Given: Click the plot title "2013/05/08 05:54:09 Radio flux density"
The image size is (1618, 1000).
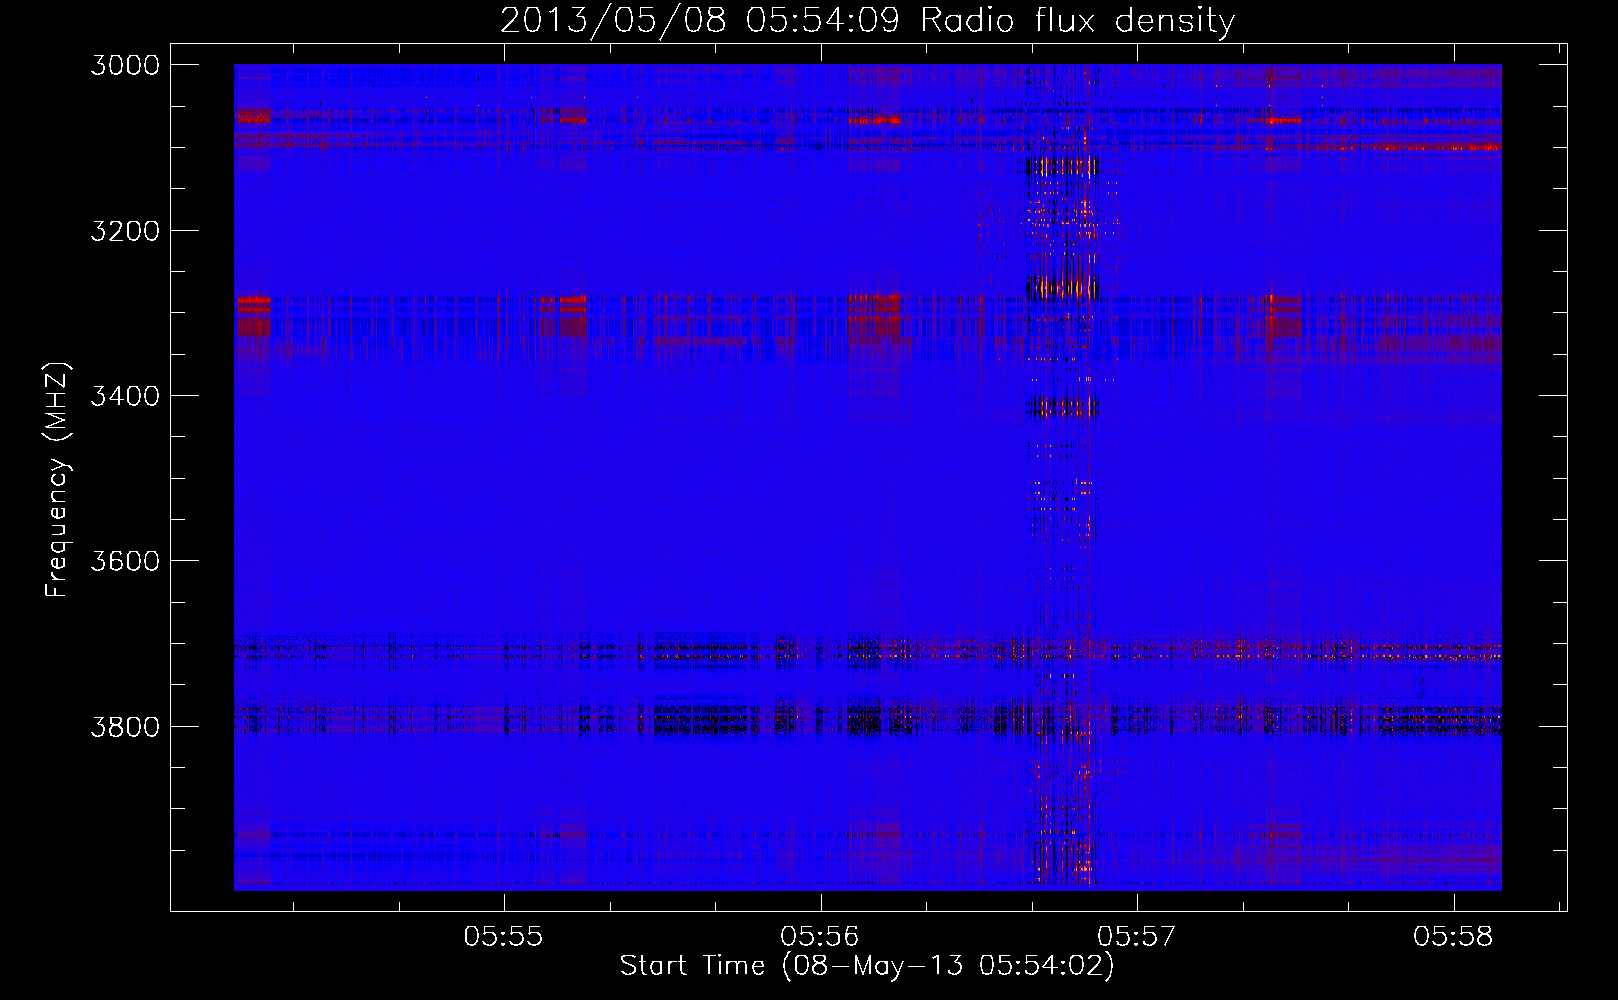Looking at the screenshot, I should point(867,21).
